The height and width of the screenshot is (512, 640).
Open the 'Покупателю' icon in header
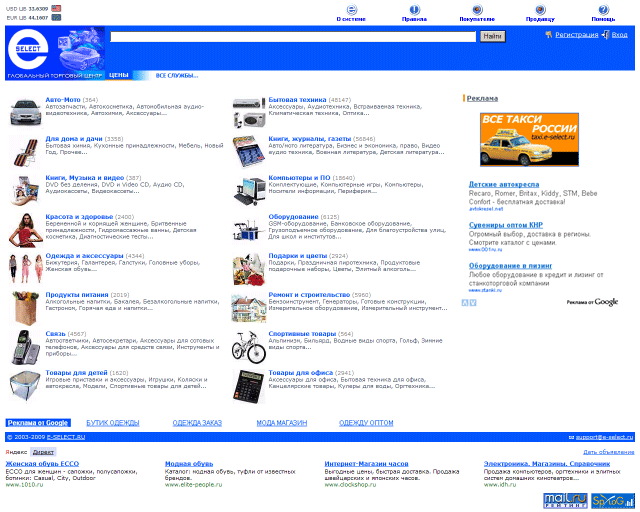(x=477, y=9)
